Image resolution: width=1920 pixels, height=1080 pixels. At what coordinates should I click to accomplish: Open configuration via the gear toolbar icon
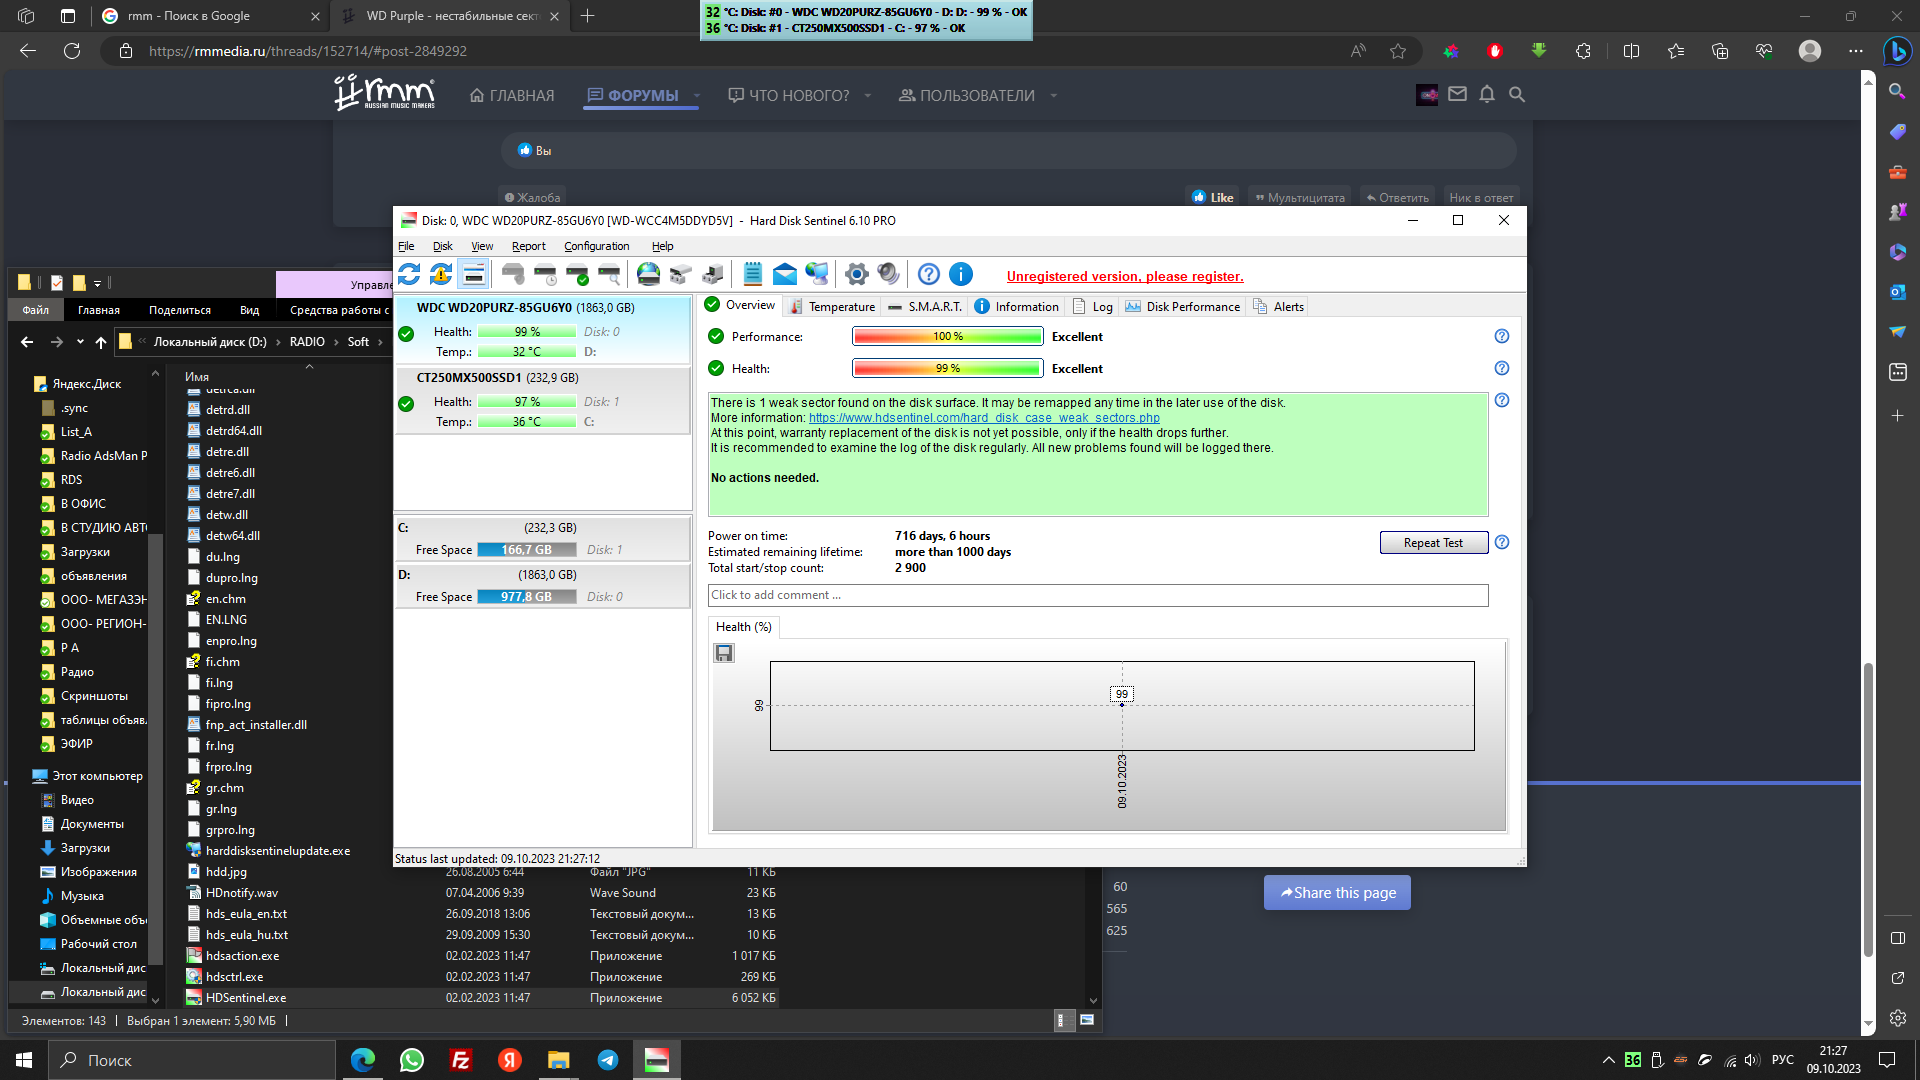pos(856,274)
